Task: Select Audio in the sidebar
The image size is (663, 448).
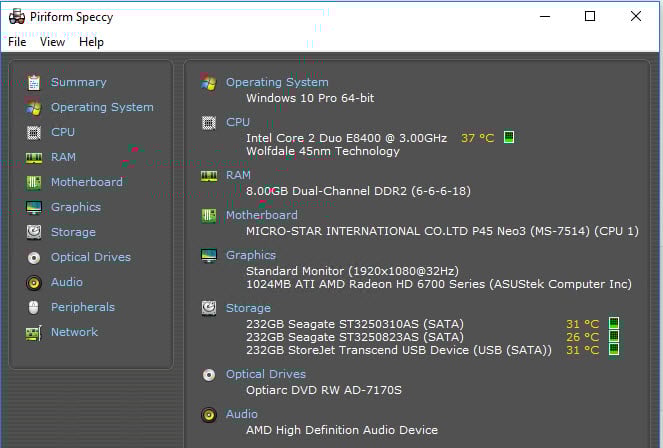Action: click(67, 282)
